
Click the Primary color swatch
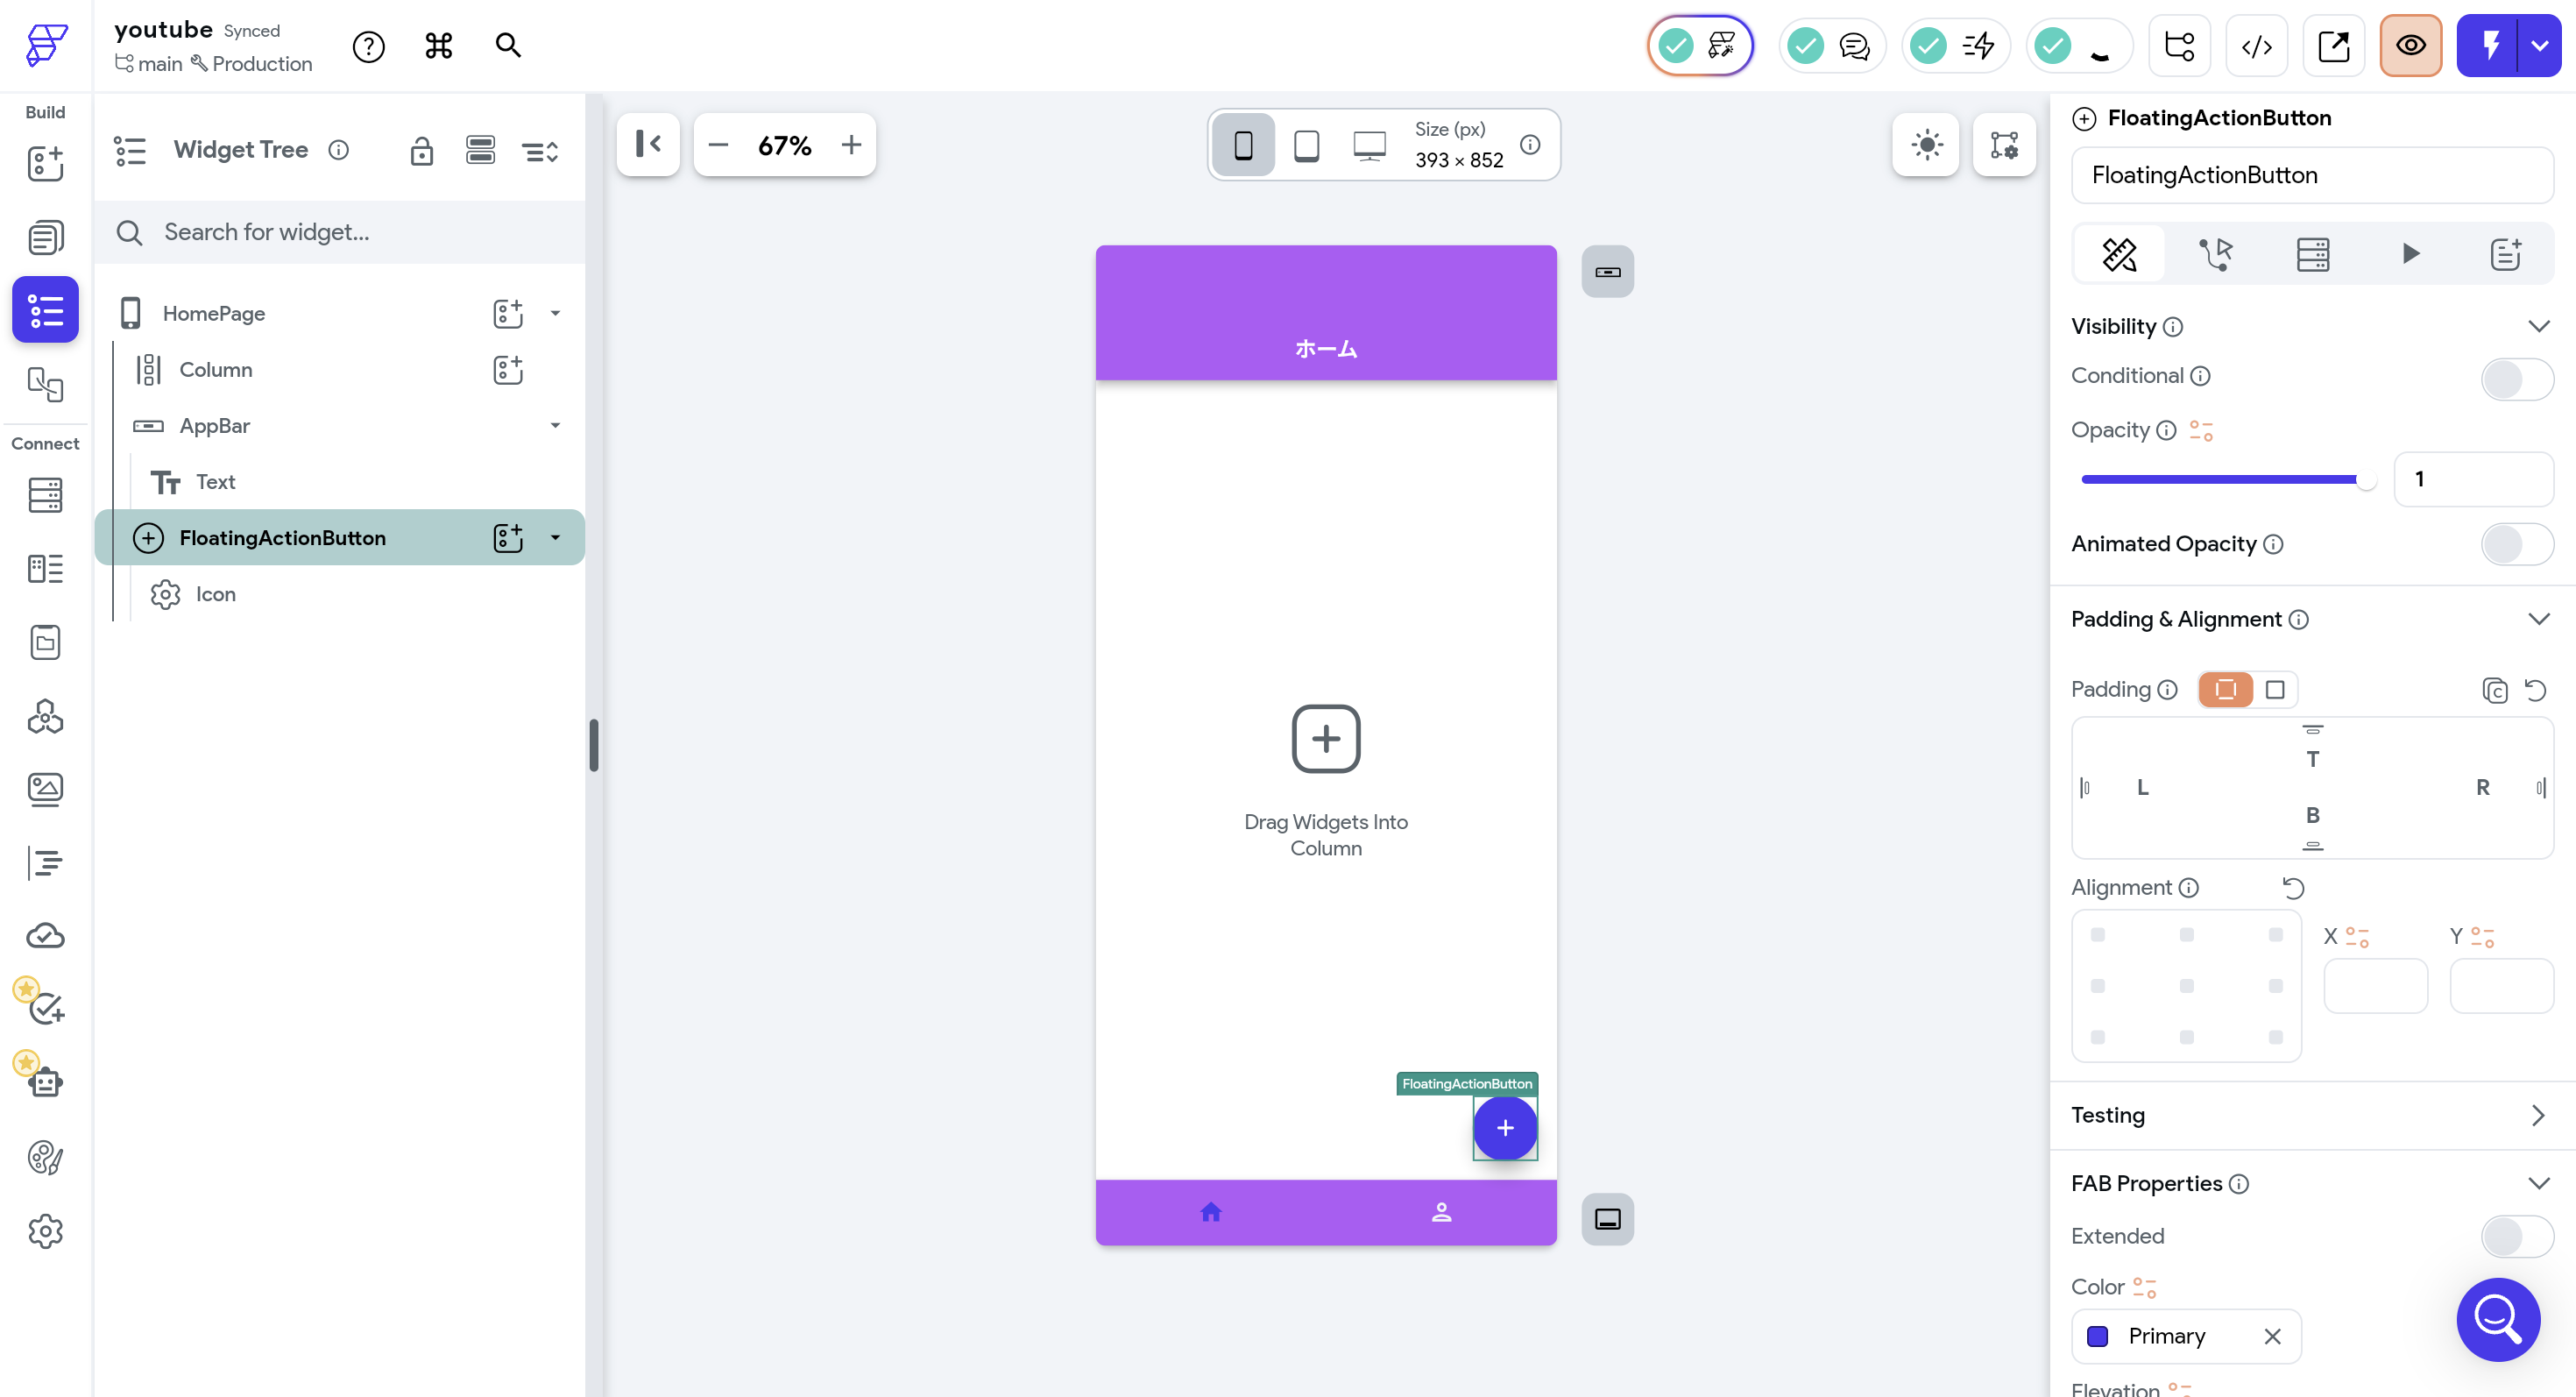pyautogui.click(x=2098, y=1336)
